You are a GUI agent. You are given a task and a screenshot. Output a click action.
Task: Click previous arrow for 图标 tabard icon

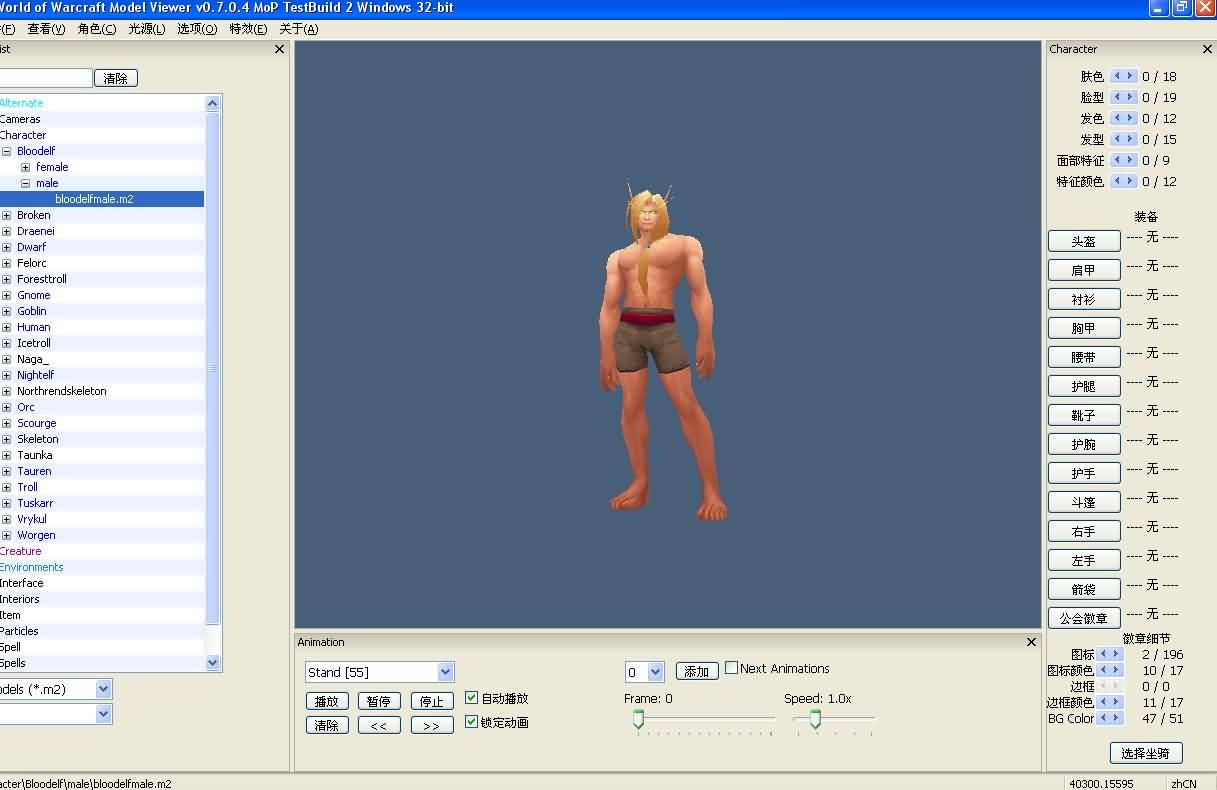(x=1104, y=654)
